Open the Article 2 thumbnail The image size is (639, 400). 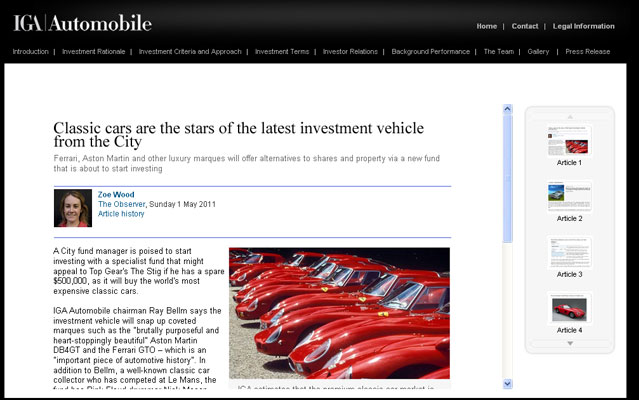click(x=569, y=196)
